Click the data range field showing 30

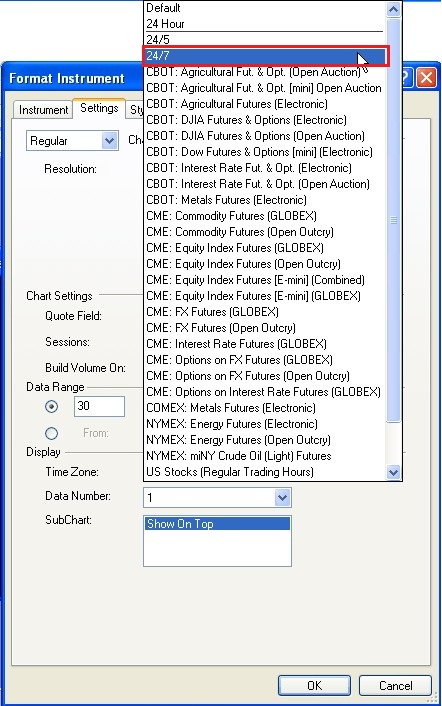(99, 407)
